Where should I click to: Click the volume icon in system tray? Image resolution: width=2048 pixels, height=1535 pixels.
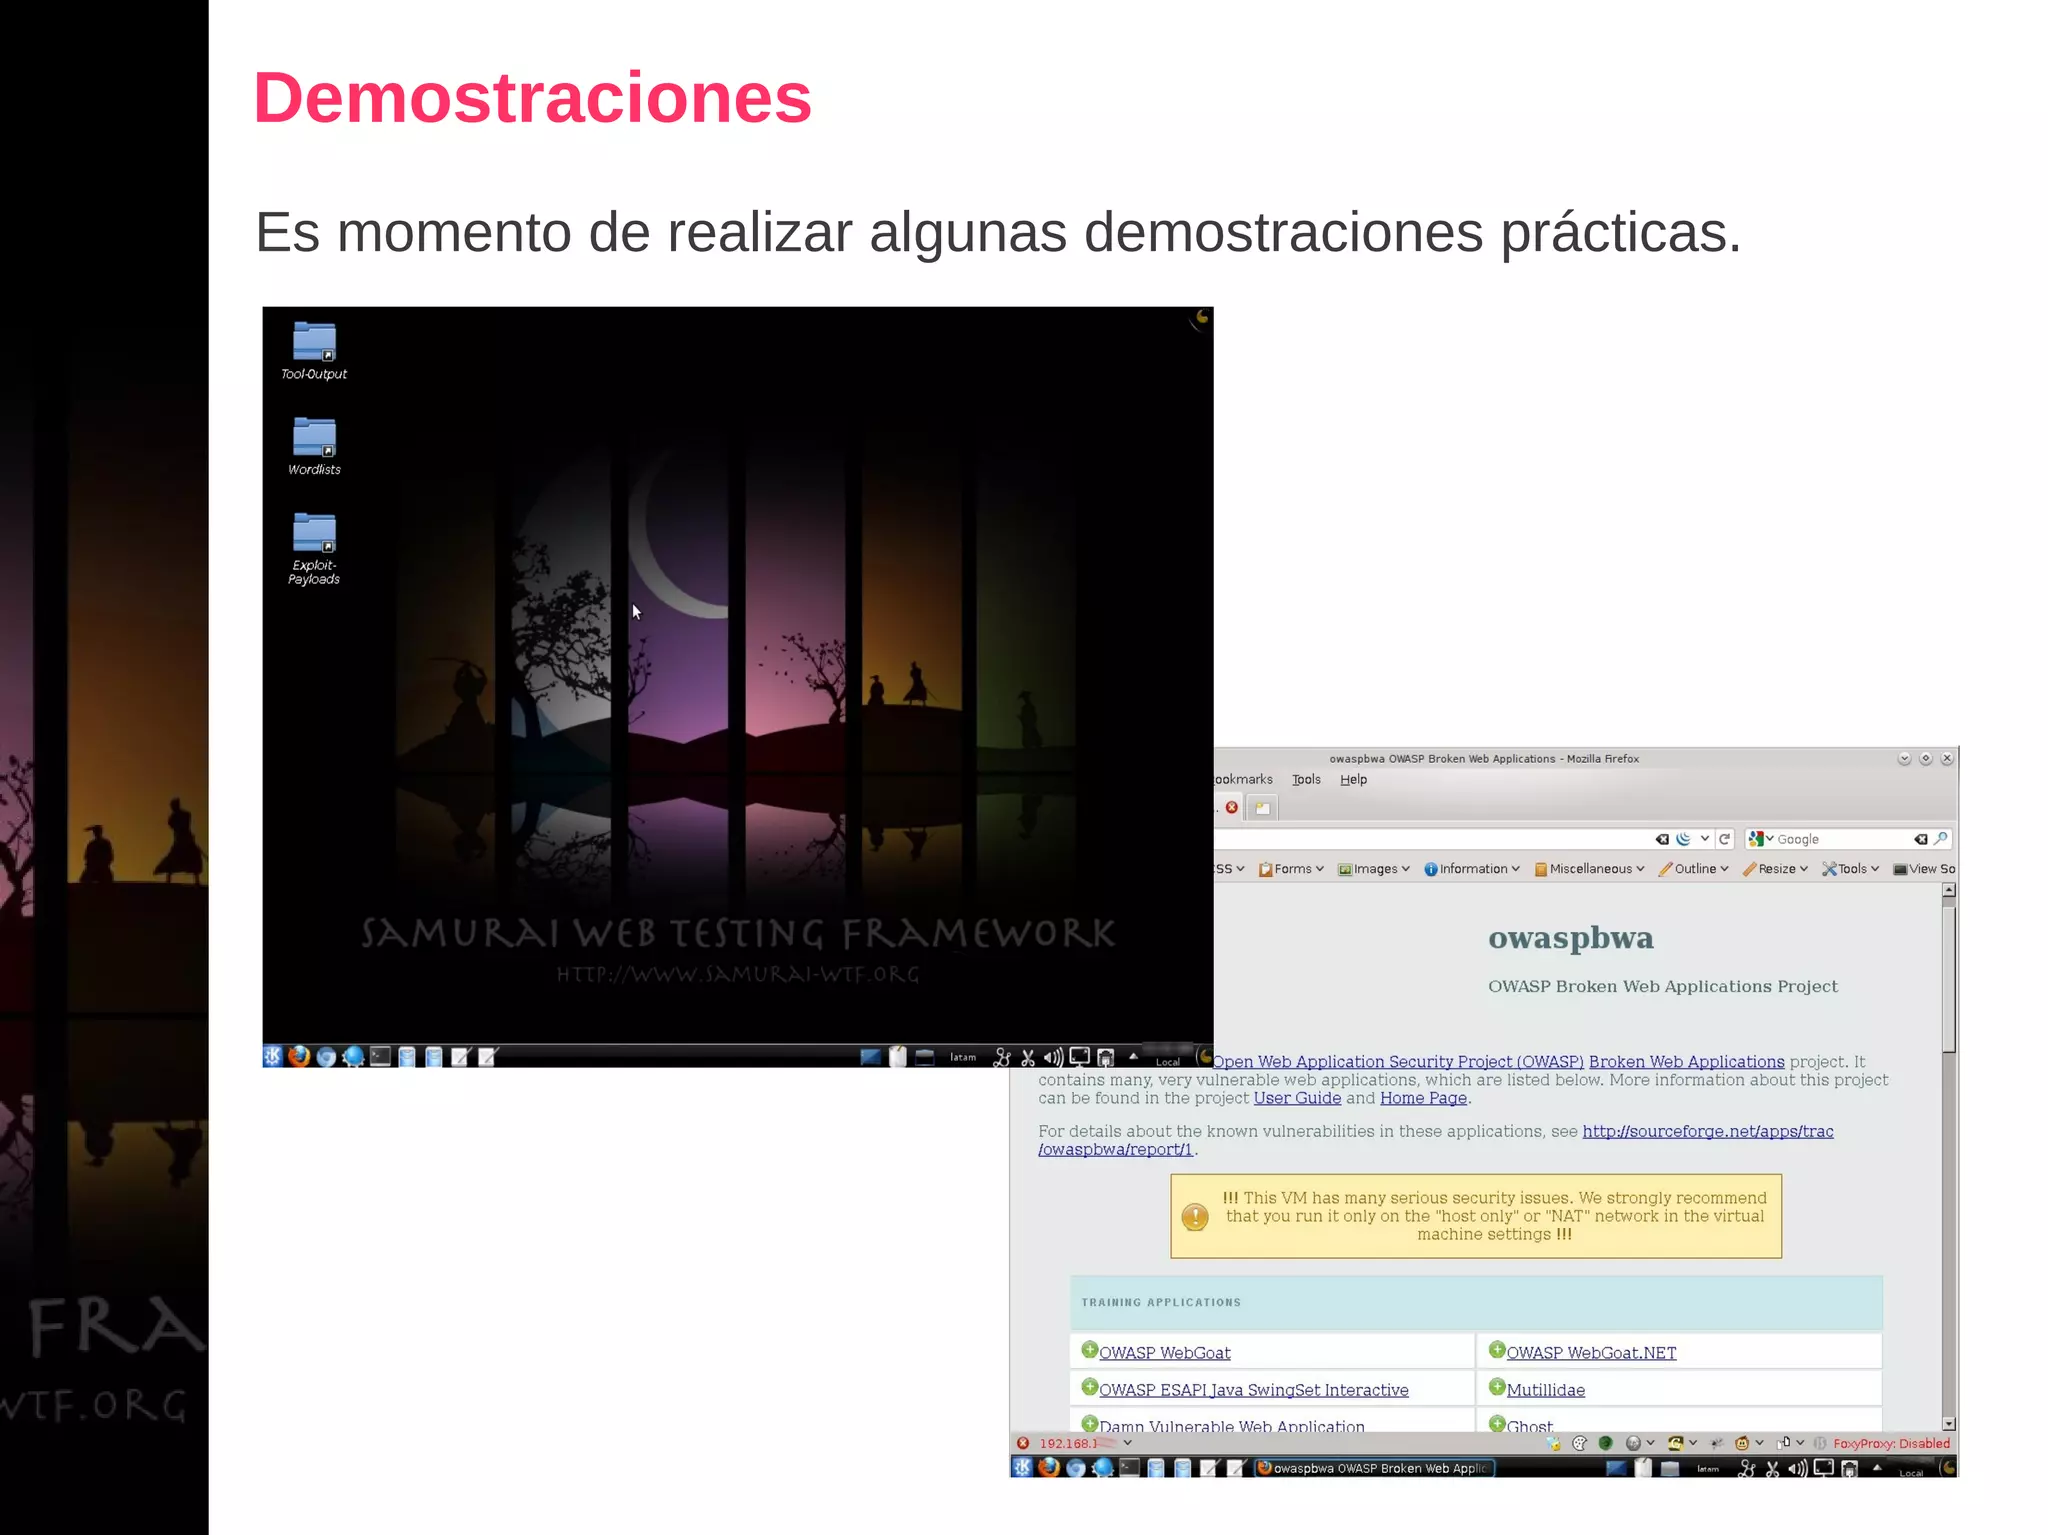pyautogui.click(x=1053, y=1057)
